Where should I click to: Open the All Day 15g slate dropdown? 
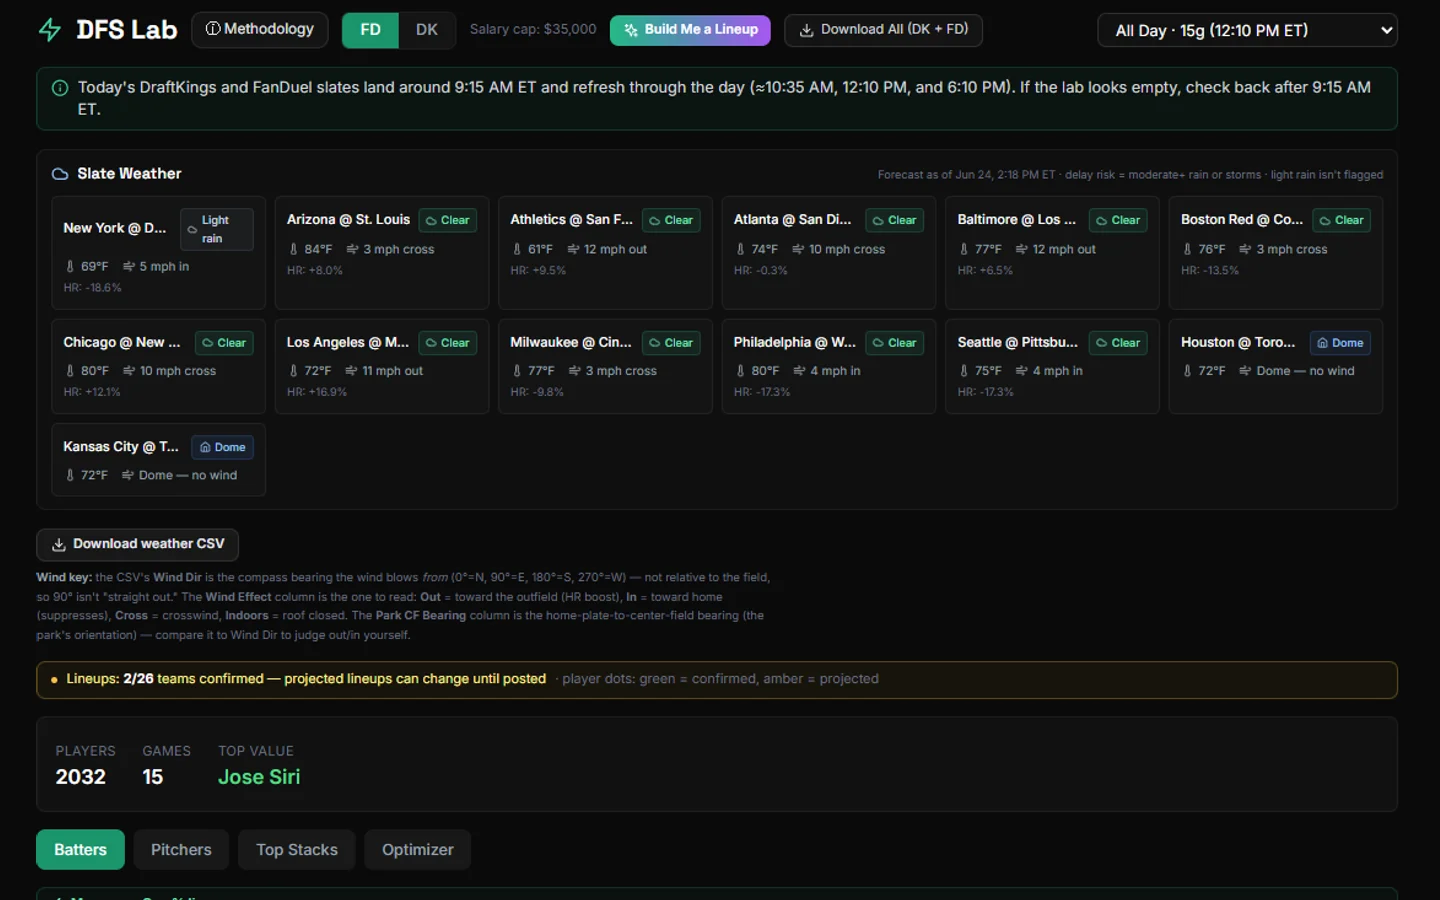tap(1247, 30)
